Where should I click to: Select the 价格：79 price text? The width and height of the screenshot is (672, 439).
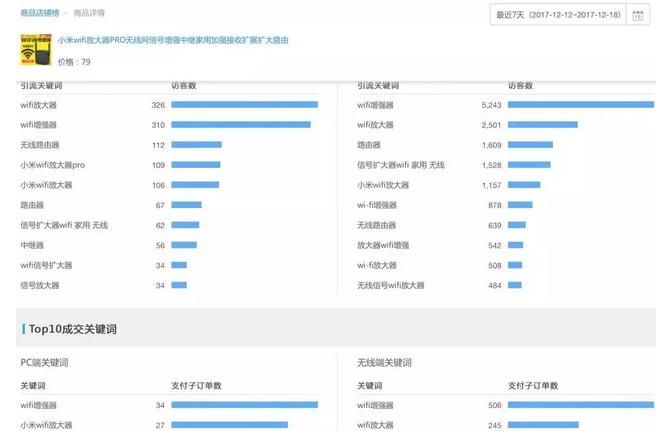pos(74,62)
